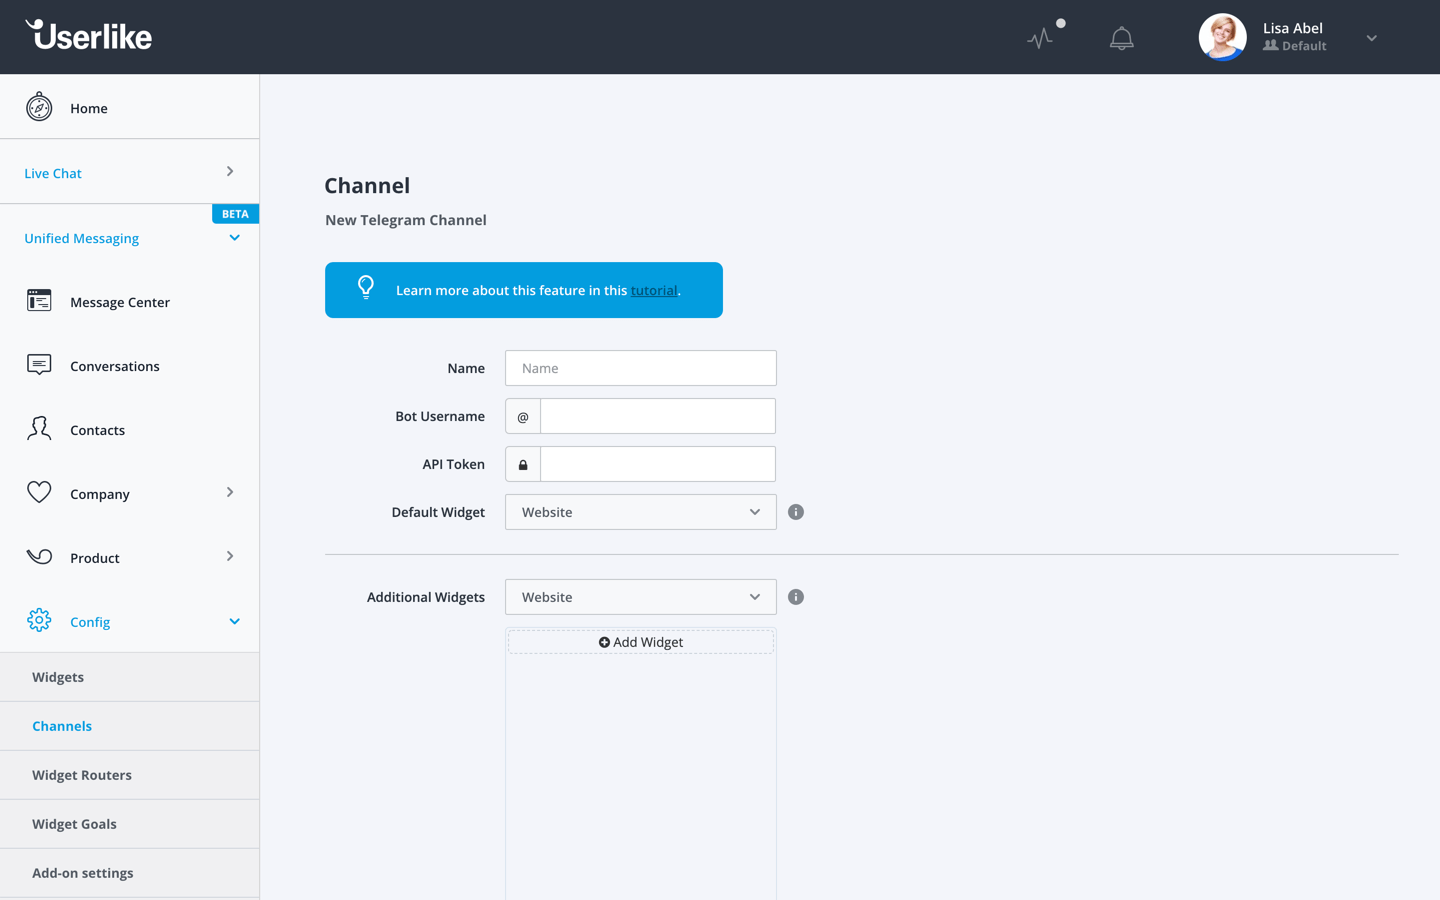Click the Lisa Abel user name
1440x900 pixels.
[x=1293, y=28]
